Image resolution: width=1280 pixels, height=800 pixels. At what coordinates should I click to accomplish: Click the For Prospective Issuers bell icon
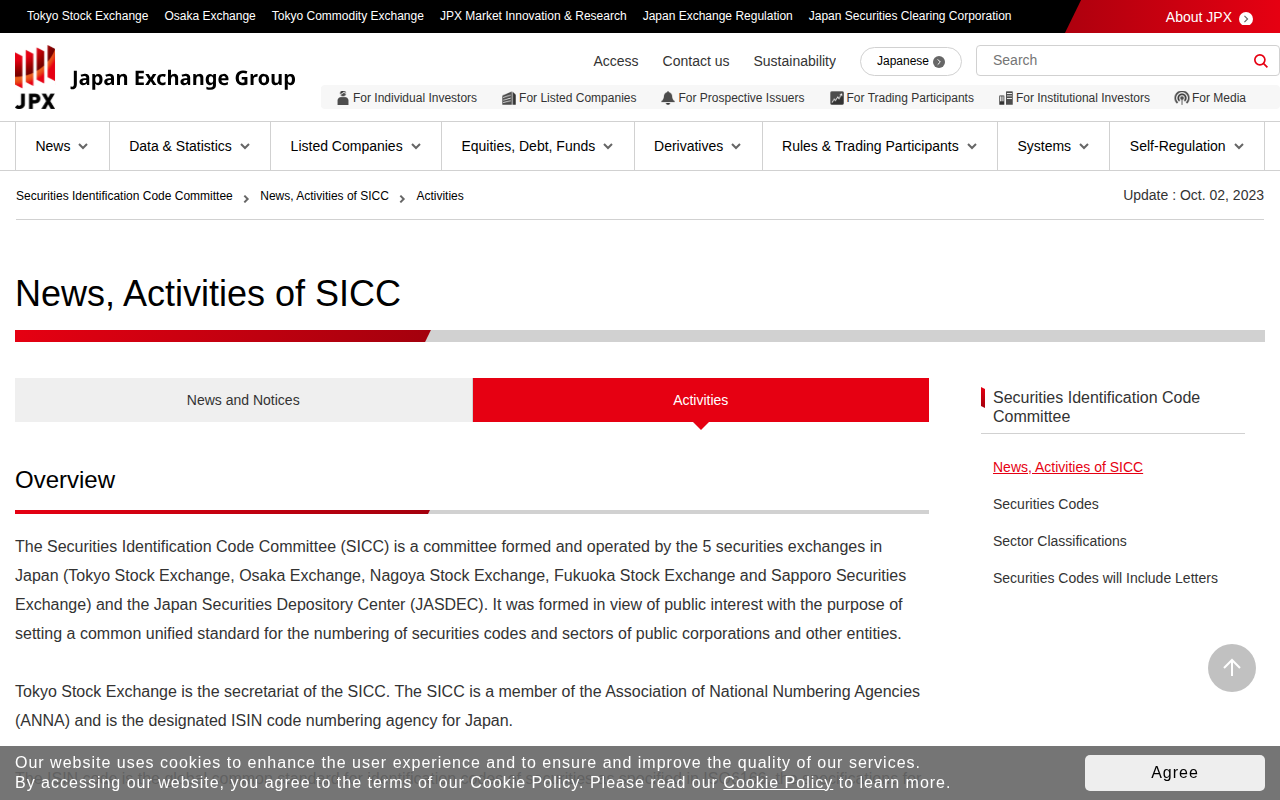(x=668, y=98)
